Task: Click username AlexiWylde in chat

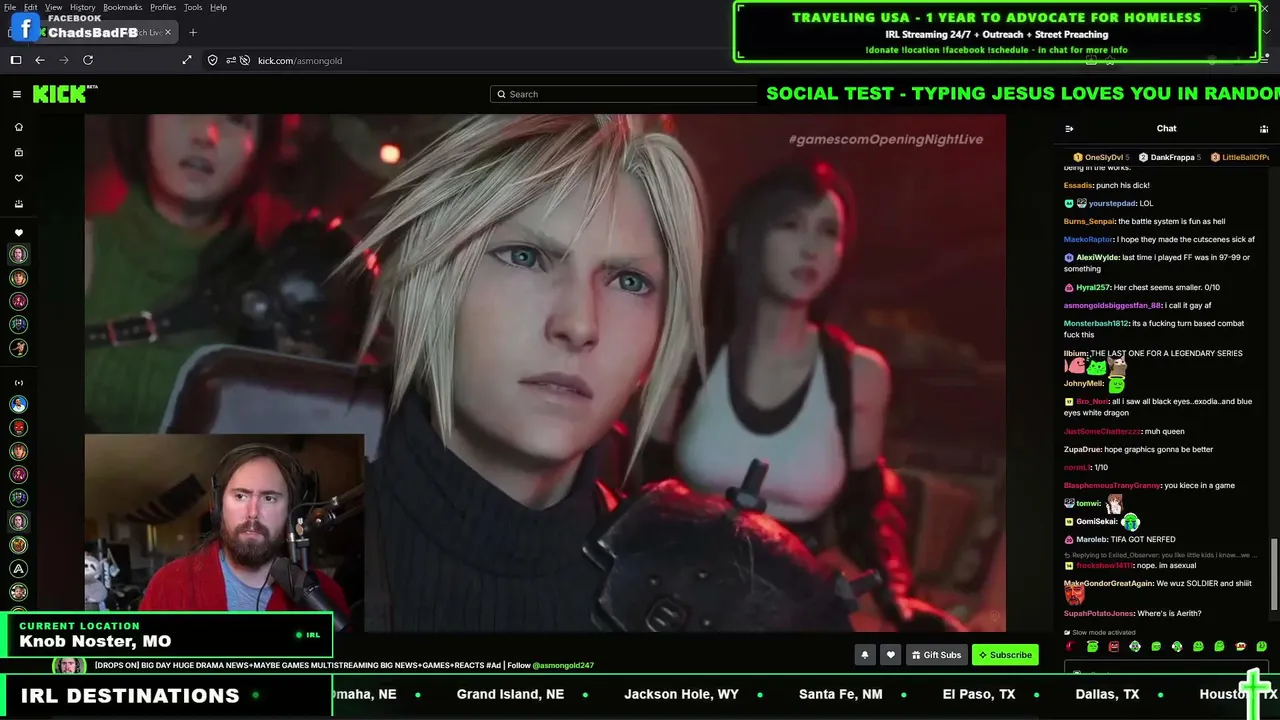Action: pos(1098,257)
